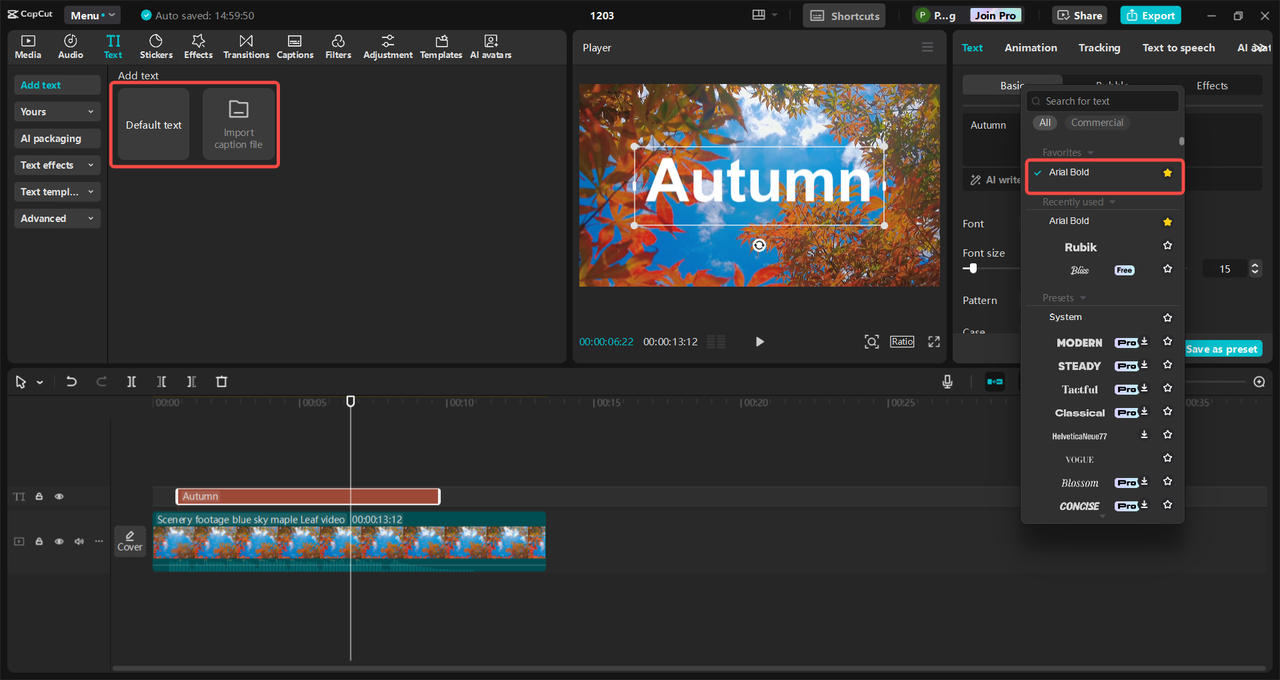This screenshot has width=1280, height=680.
Task: Open the Stickers panel
Action: coord(156,46)
